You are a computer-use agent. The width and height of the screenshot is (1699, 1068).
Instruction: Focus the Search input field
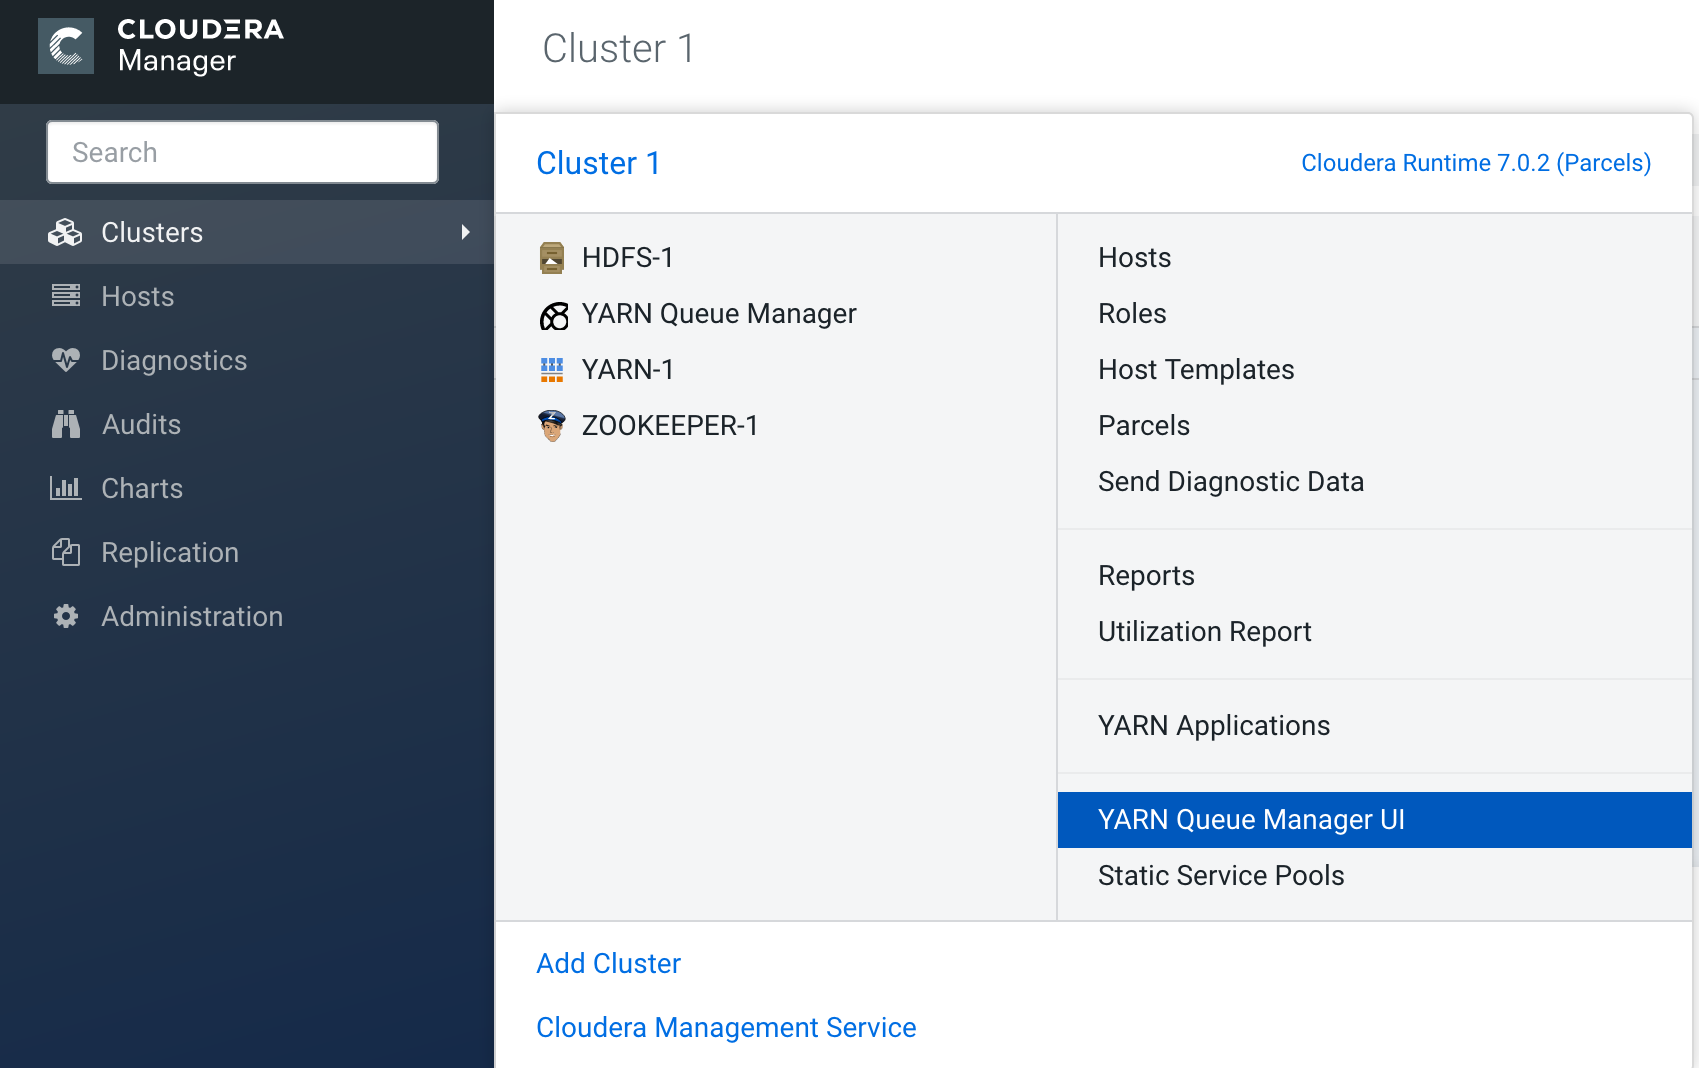(x=242, y=152)
